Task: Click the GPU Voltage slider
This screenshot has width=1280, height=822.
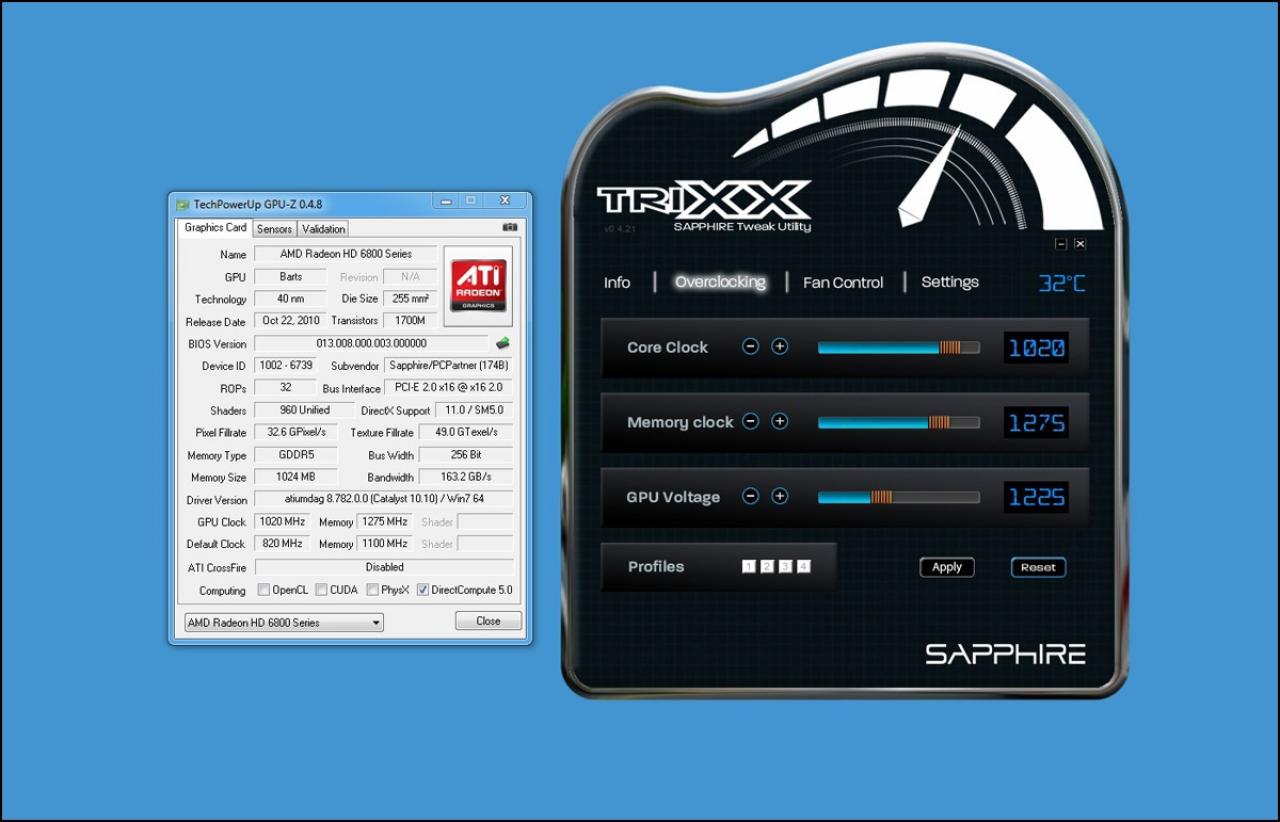Action: pos(898,497)
